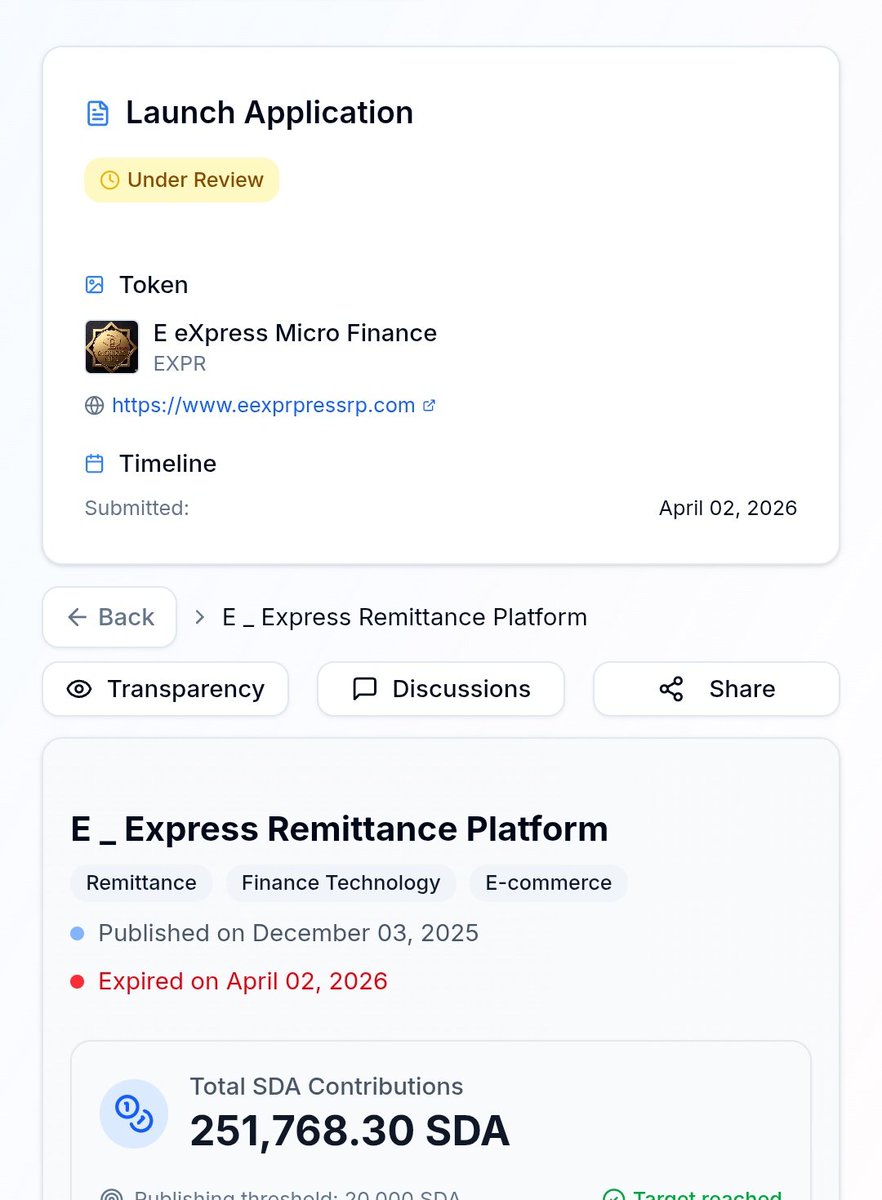Switch to the Discussions tab
Viewport: 882px width, 1200px height.
[440, 688]
